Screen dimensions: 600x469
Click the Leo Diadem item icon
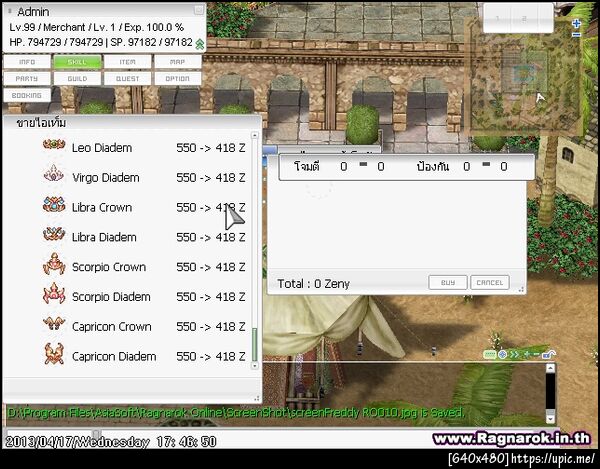pos(54,145)
